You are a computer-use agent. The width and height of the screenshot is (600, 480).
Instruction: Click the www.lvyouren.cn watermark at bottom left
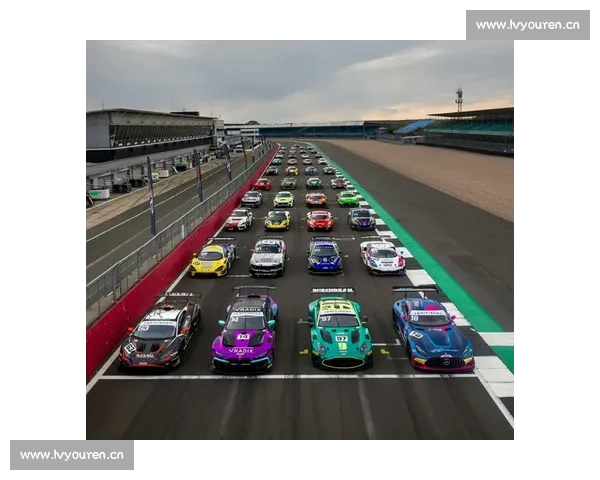pyautogui.click(x=71, y=455)
